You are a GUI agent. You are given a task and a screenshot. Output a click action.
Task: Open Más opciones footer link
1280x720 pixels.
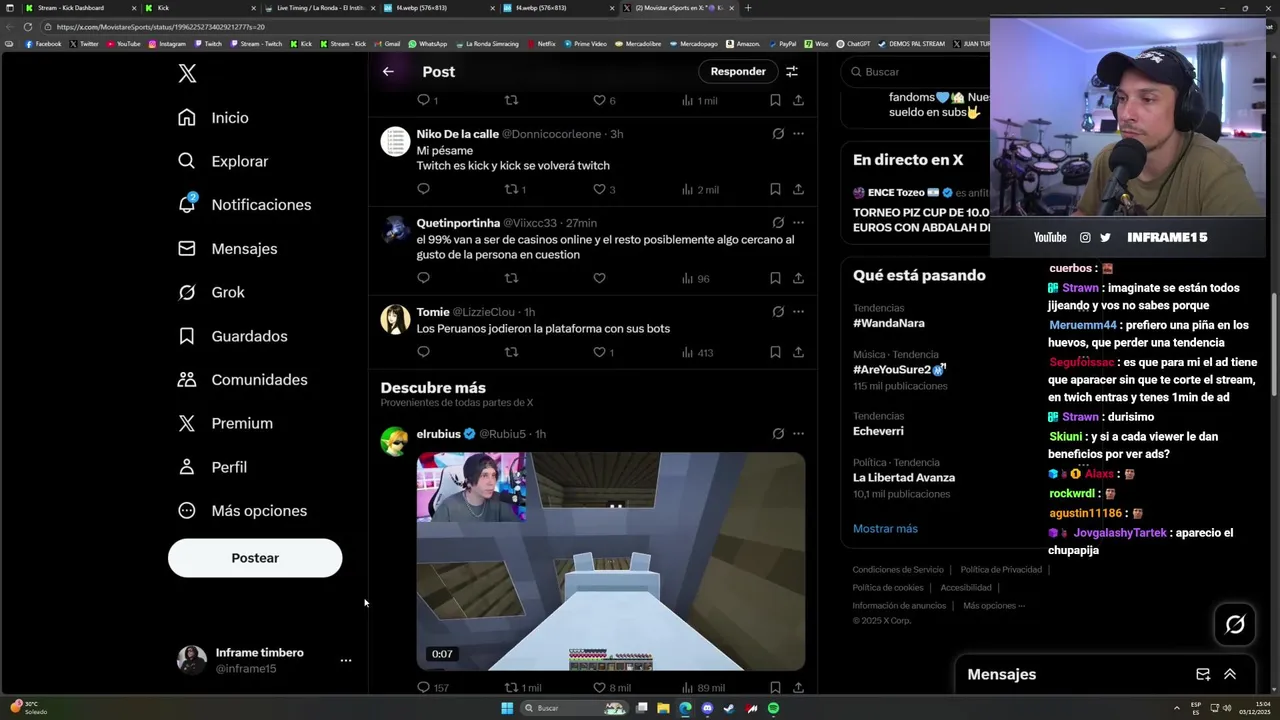coord(994,606)
